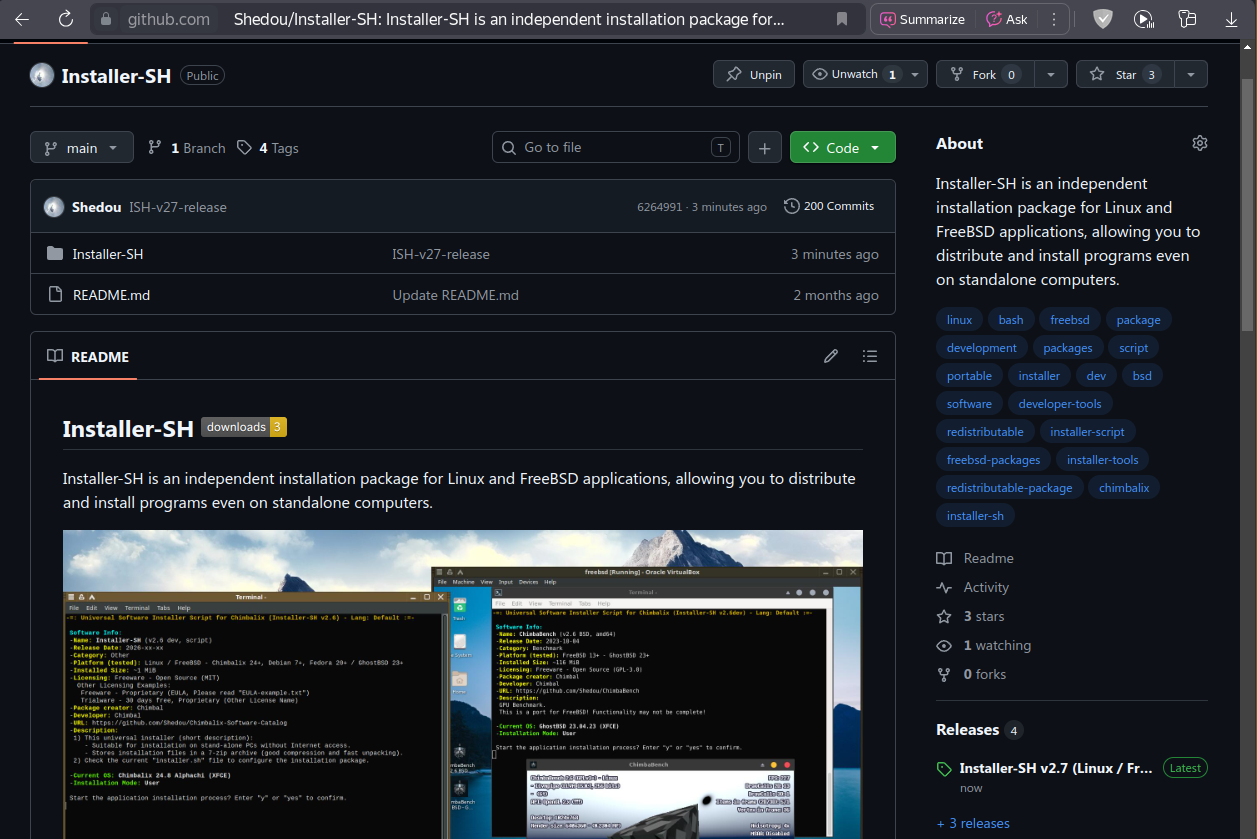Open the About settings gear icon
Viewport: 1257px width, 839px height.
point(1200,143)
